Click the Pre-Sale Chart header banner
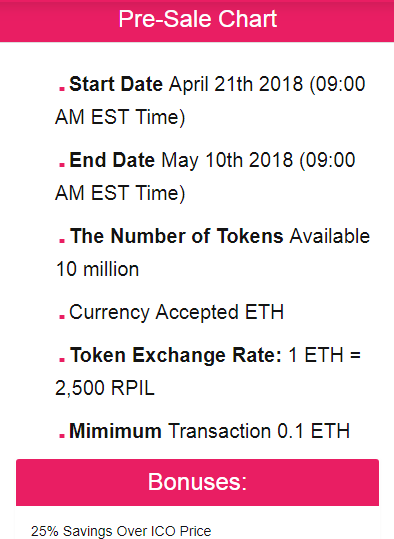394x539 pixels. coord(197,21)
